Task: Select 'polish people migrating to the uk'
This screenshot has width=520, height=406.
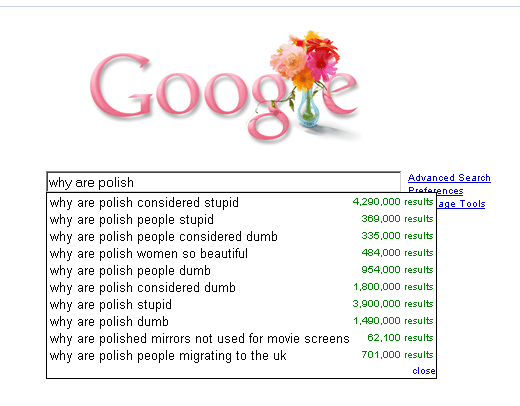Action: [x=241, y=355]
